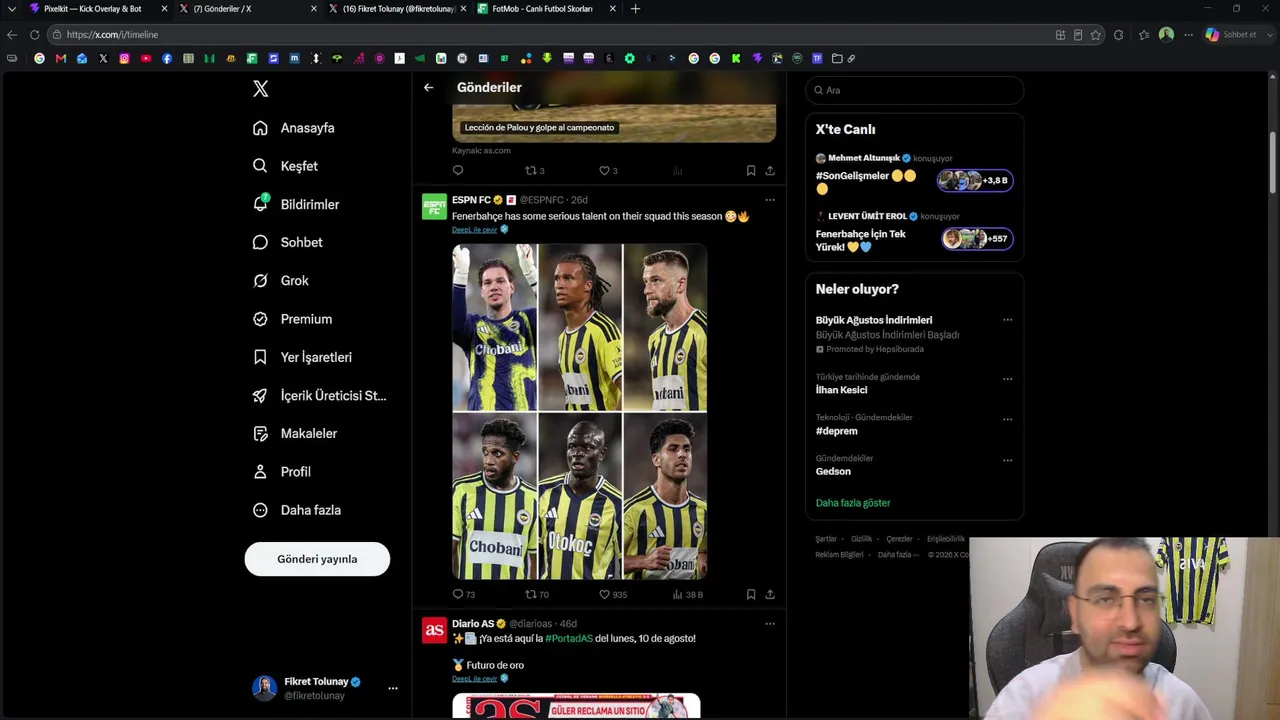The height and width of the screenshot is (720, 1280).
Task: Open Profil page
Action: tap(282, 472)
